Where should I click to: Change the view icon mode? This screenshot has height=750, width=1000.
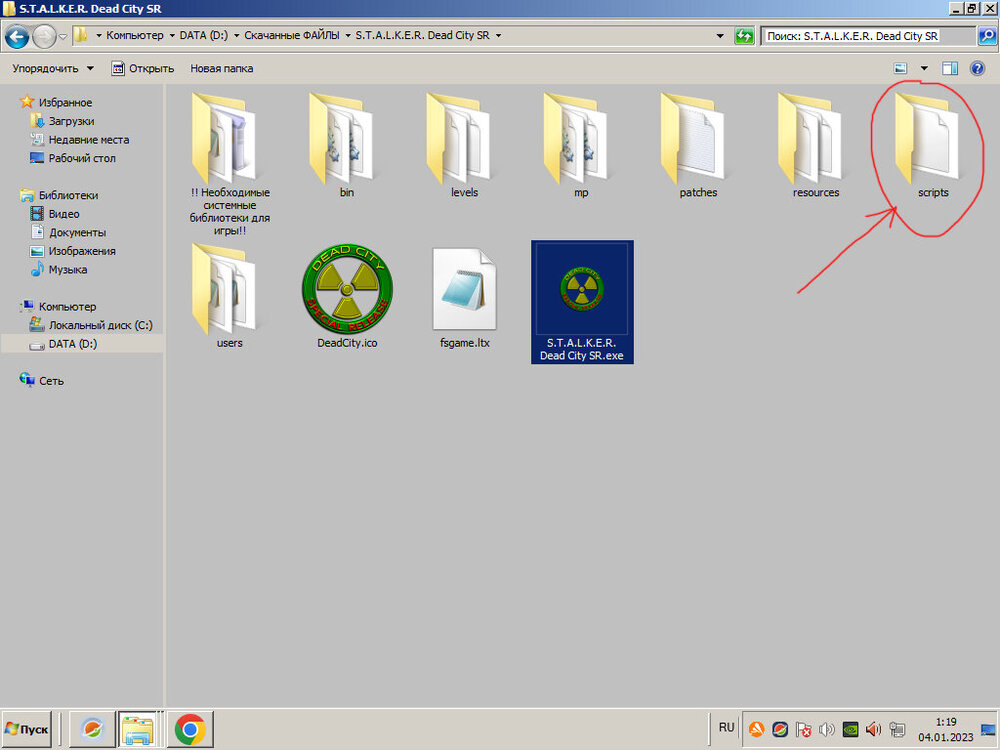(x=901, y=68)
